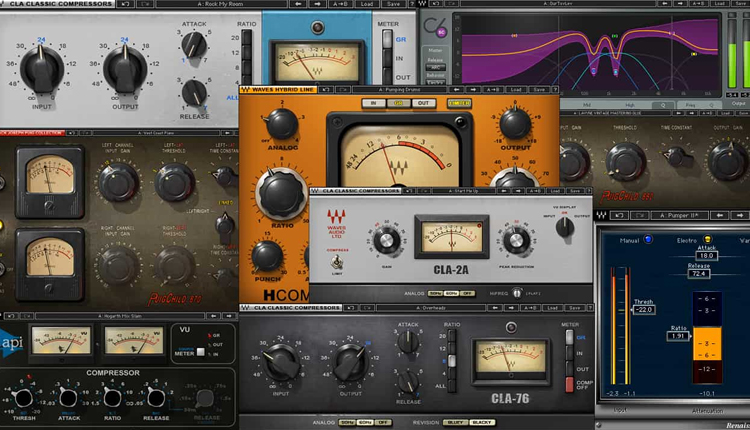The height and width of the screenshot is (430, 750).
Task: Click the C6 sidechain SC badge
Action: 441,32
